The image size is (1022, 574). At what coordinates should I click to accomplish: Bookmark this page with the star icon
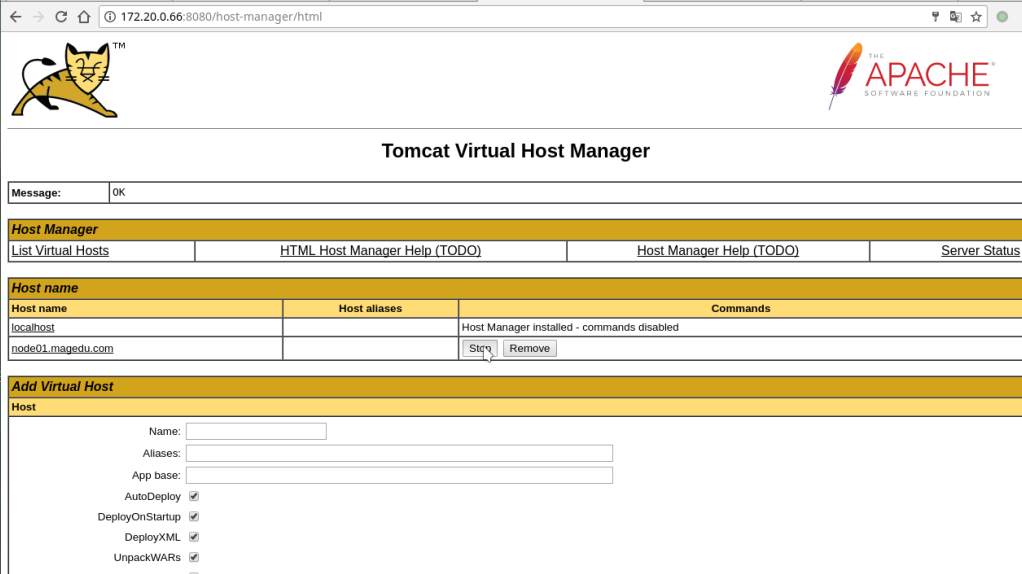[976, 17]
